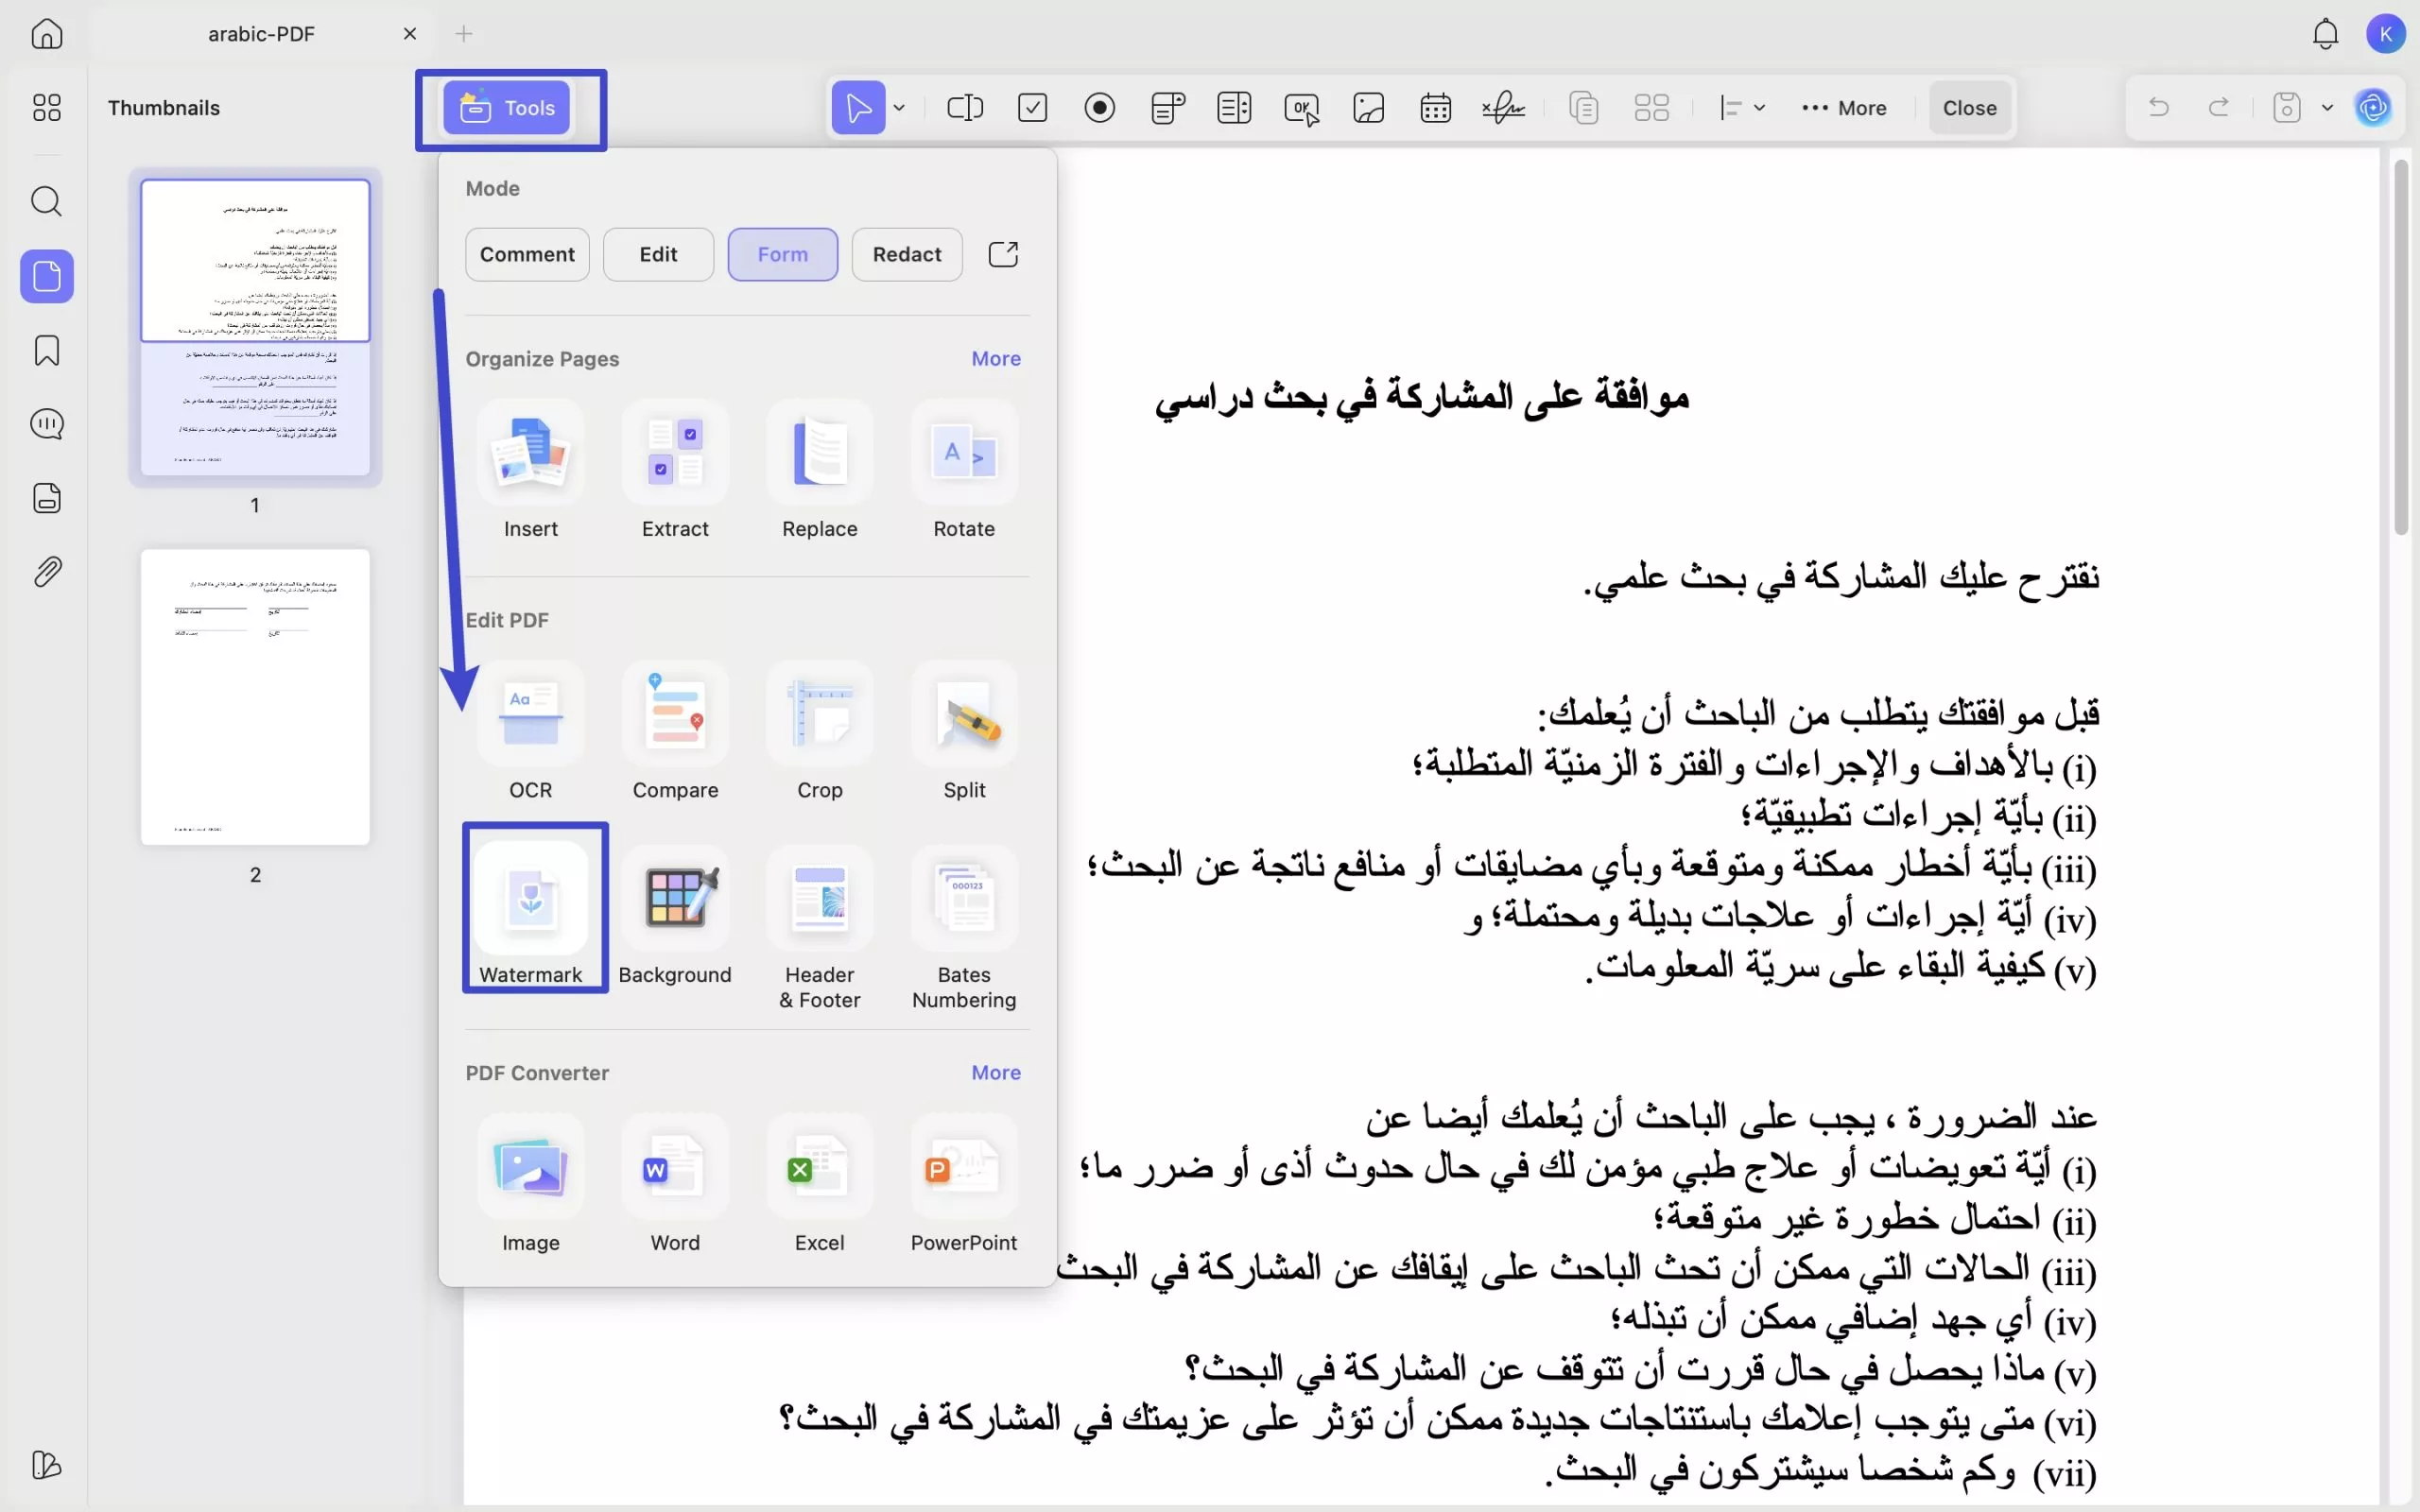2420x1512 pixels.
Task: Expand the save options dropdown
Action: [x=2327, y=107]
